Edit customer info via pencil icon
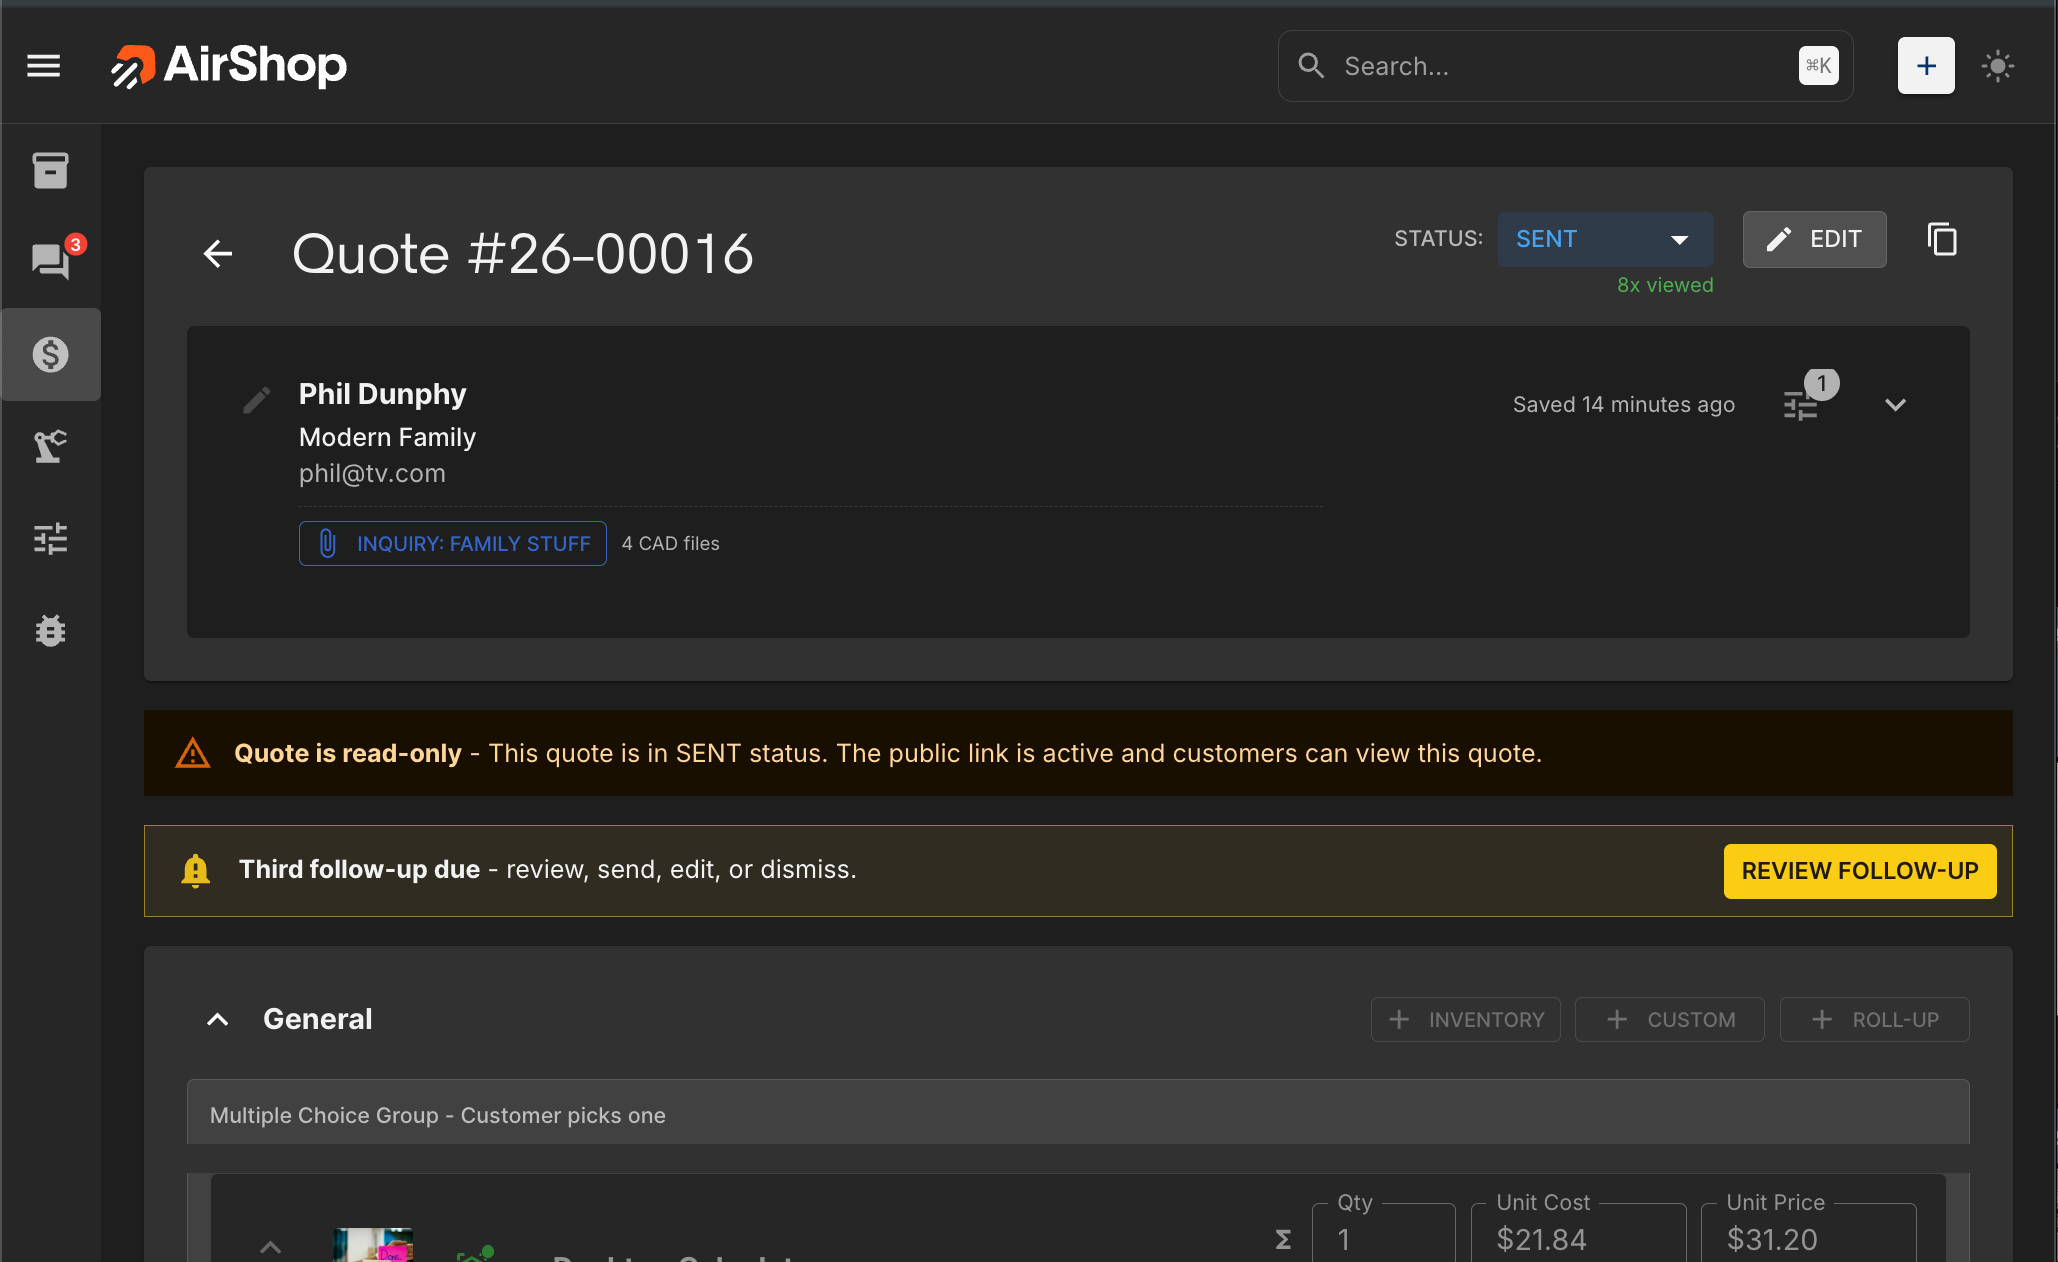 (257, 399)
